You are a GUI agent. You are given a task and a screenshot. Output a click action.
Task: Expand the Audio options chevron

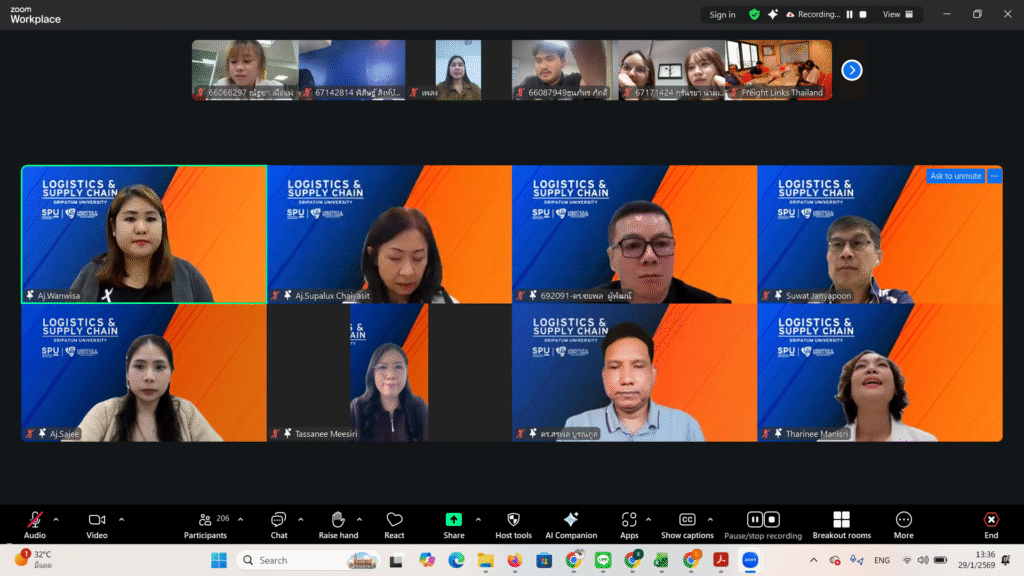56,519
